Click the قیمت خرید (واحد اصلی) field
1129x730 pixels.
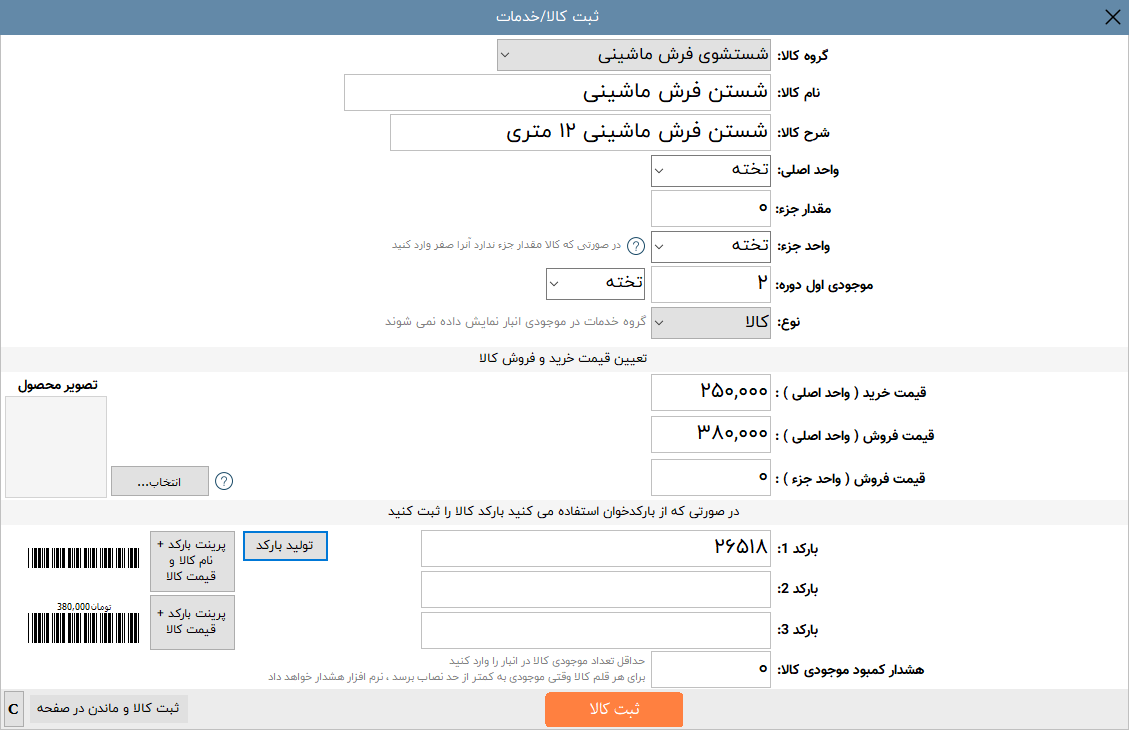click(x=711, y=392)
